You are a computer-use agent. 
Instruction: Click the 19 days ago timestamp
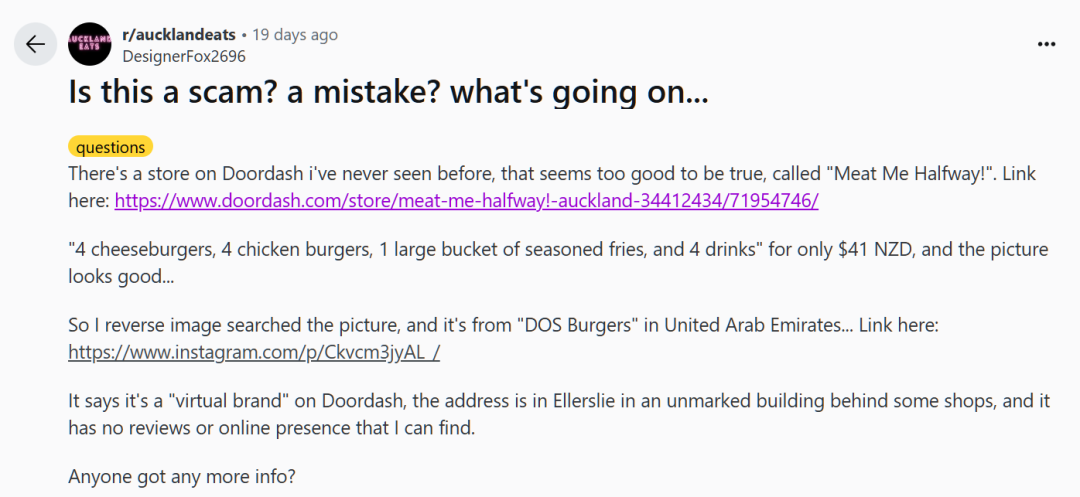pos(295,34)
